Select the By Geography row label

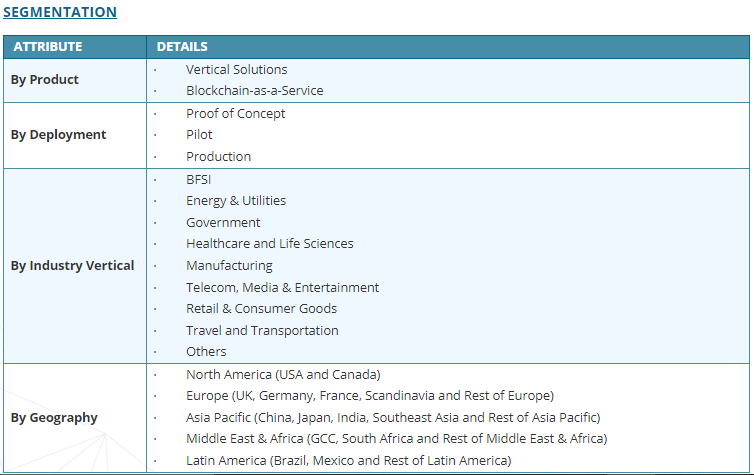54,418
